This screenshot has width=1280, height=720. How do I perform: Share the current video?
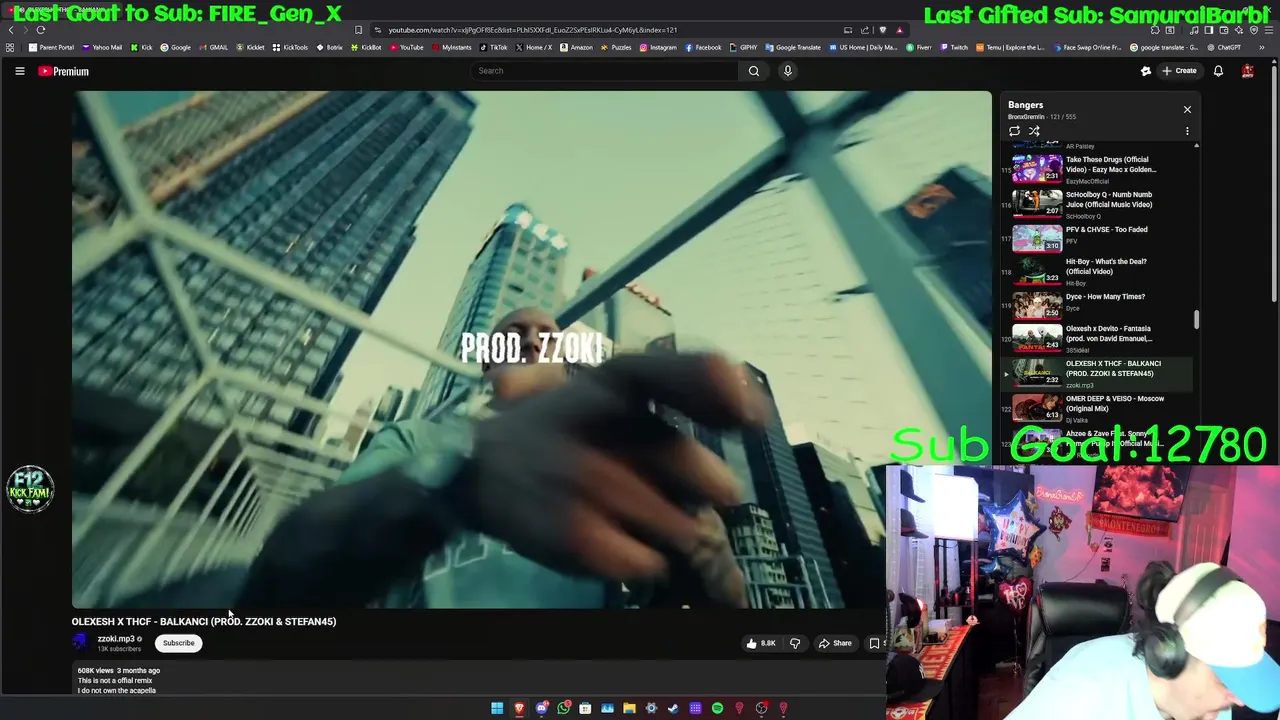tap(835, 643)
